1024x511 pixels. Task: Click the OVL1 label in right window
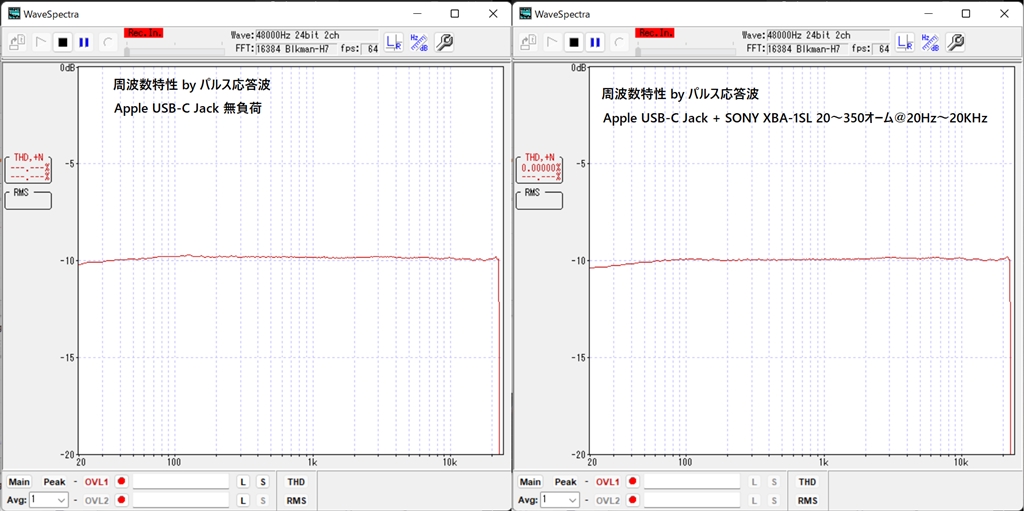pyautogui.click(x=608, y=482)
